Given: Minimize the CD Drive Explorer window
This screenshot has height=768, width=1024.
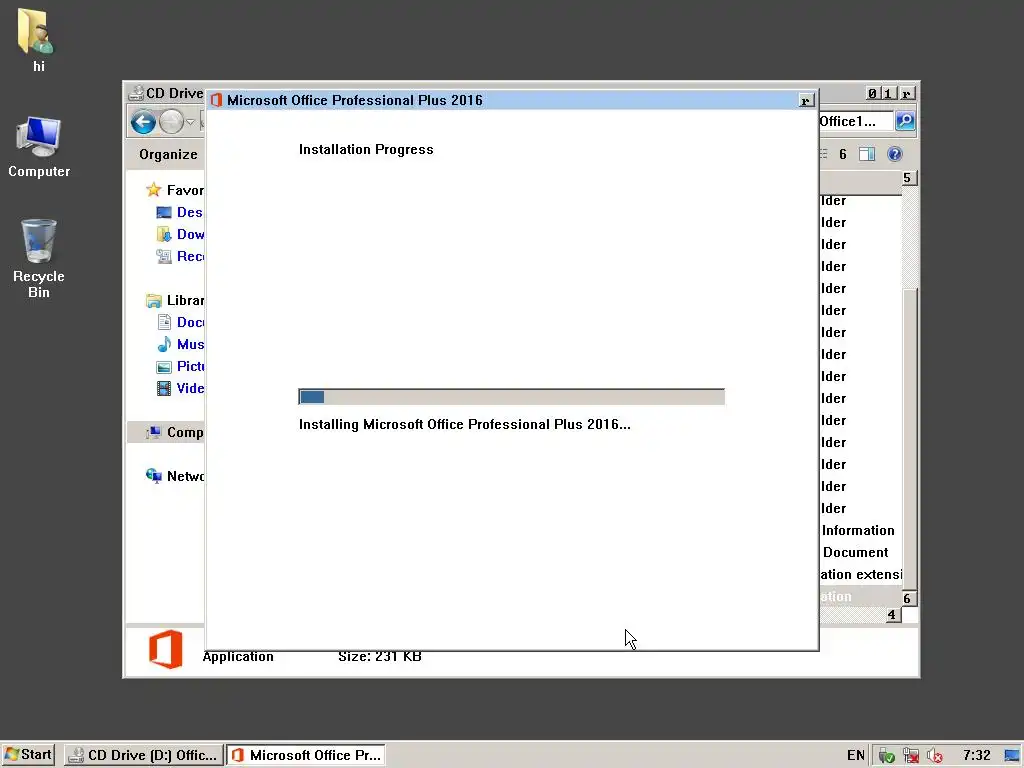Looking at the screenshot, I should click(872, 93).
